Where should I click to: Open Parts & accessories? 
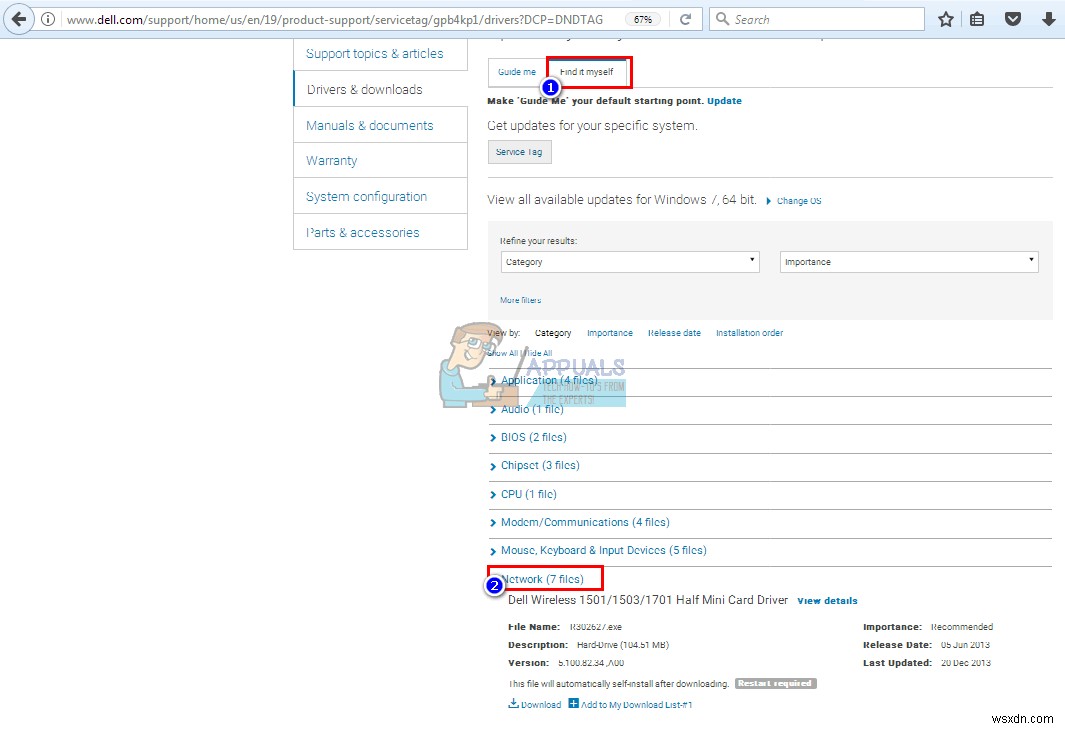363,232
